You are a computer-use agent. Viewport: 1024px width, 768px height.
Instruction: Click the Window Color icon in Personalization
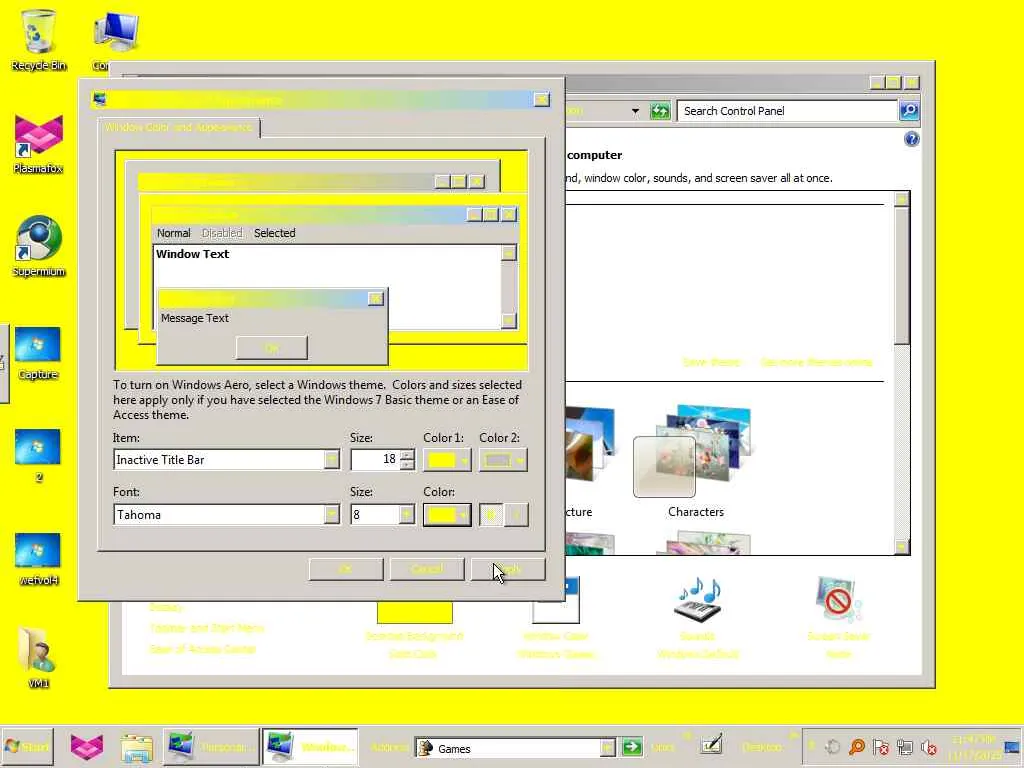[556, 601]
